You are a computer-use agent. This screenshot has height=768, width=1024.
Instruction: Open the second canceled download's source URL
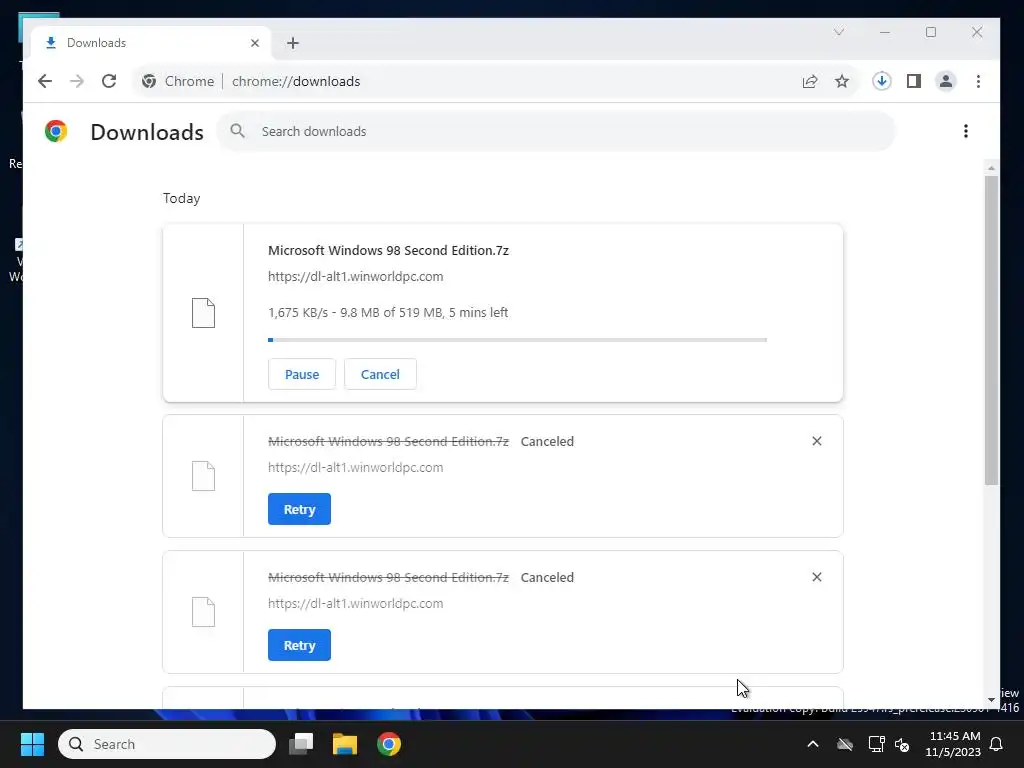[x=355, y=603]
